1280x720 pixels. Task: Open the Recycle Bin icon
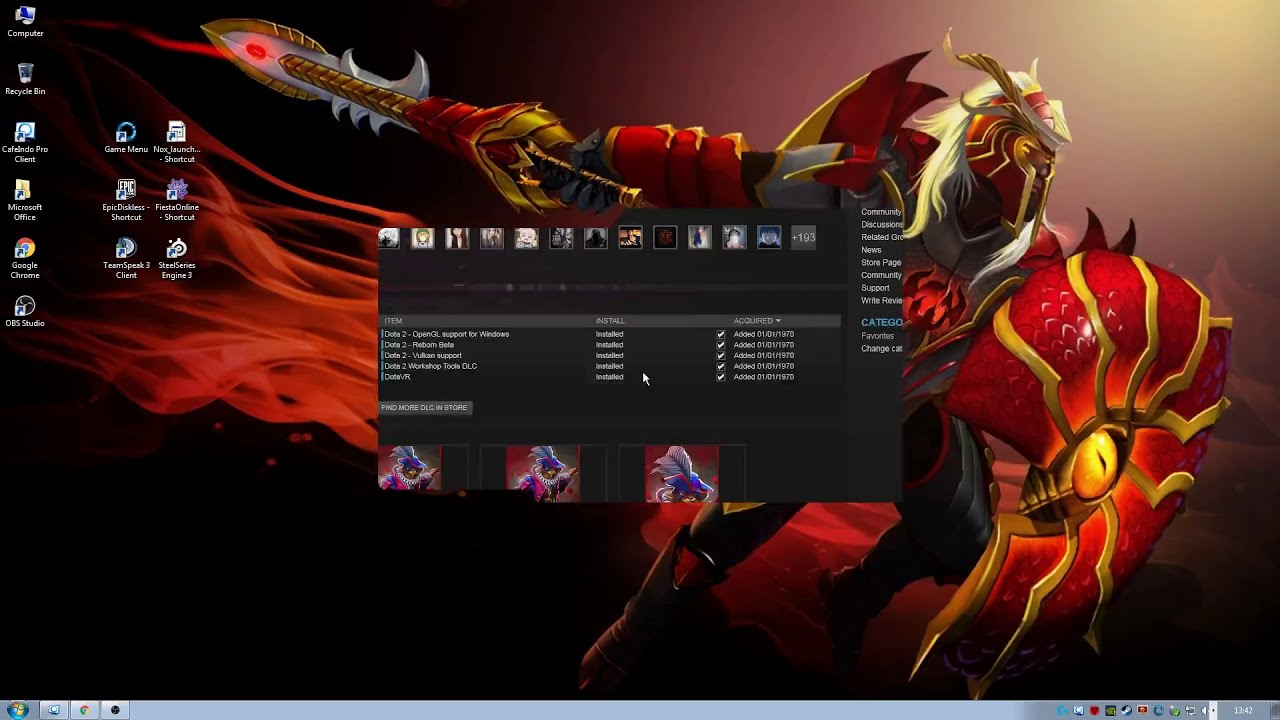(x=25, y=79)
